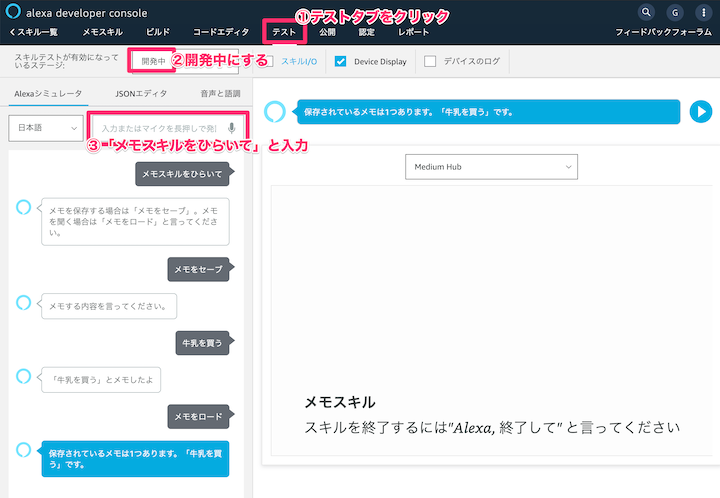Click the Alexa ring beside とメモしたよ response
Image resolution: width=720 pixels, height=498 pixels.
[23, 376]
